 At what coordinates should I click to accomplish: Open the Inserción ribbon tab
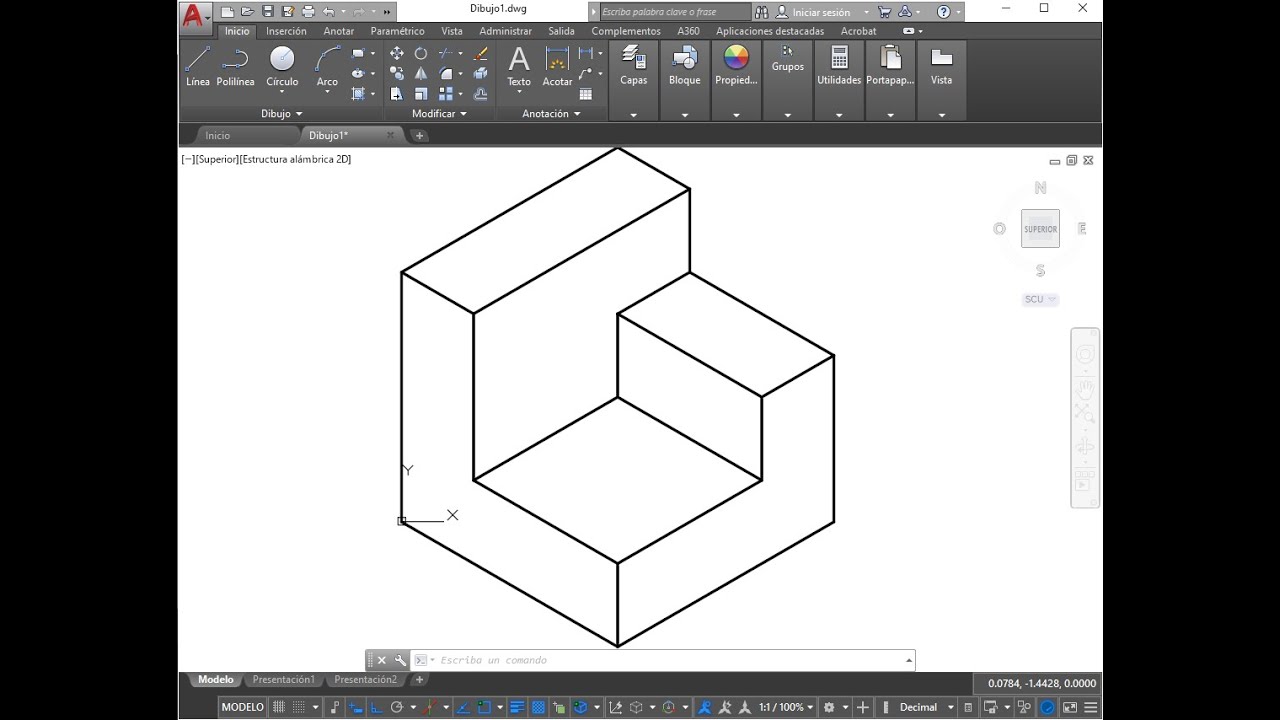286,31
